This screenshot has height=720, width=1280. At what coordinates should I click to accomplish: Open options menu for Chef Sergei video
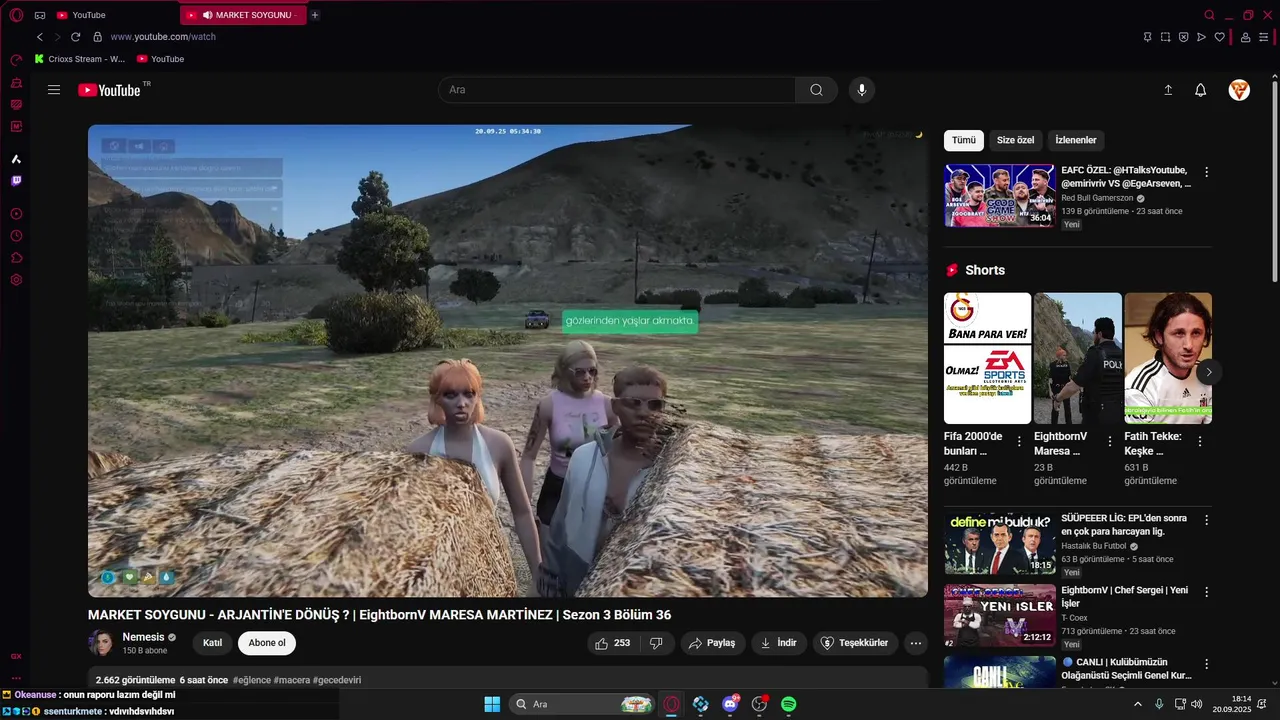(x=1206, y=592)
